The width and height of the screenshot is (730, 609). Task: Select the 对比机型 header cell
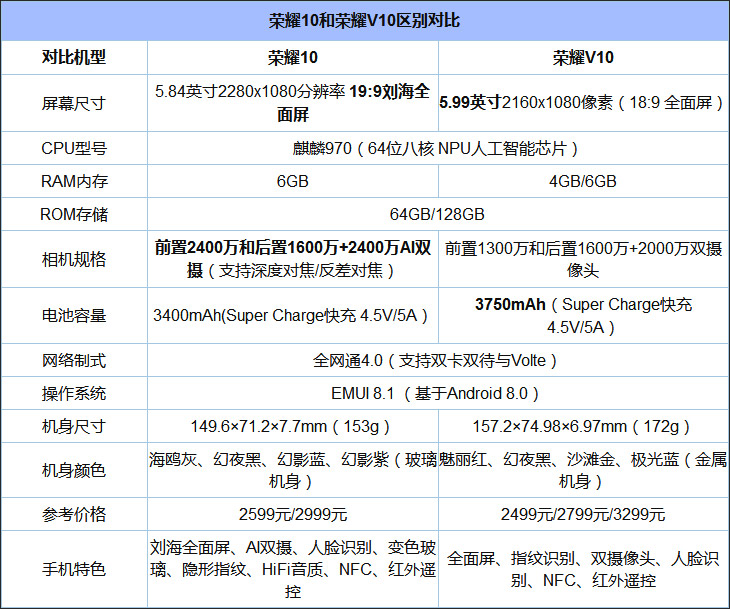click(74, 57)
